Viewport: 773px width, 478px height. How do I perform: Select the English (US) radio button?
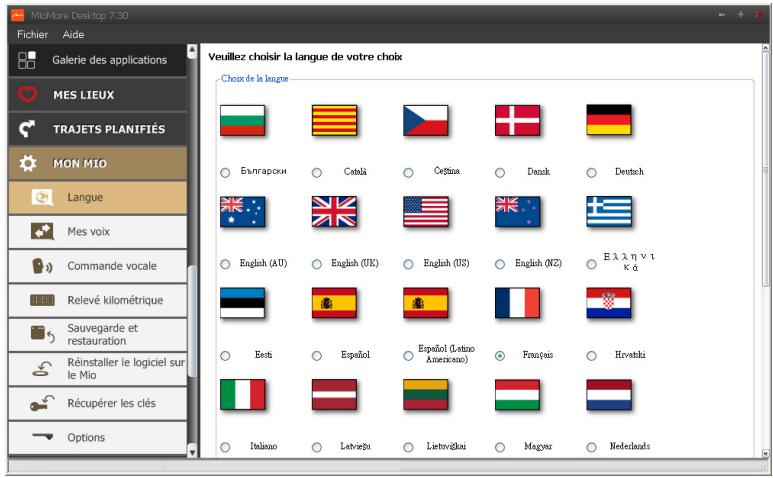pos(408,264)
